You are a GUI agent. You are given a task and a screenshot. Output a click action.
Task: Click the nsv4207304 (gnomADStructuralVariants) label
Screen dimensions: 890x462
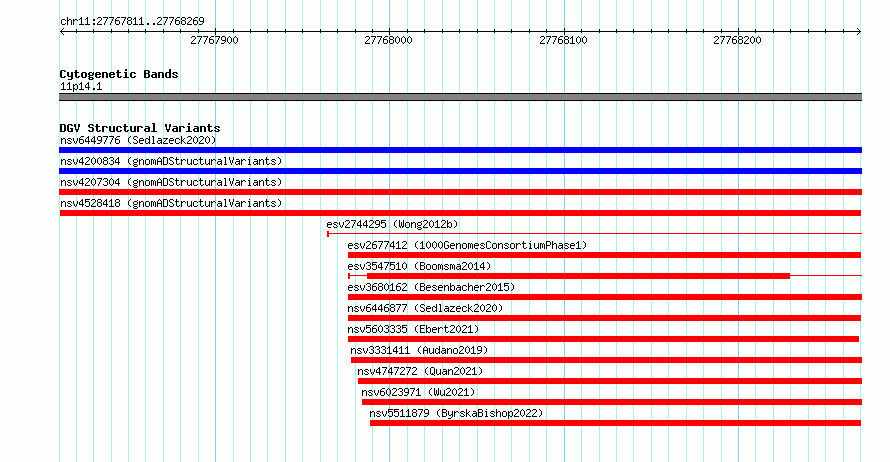tap(171, 182)
